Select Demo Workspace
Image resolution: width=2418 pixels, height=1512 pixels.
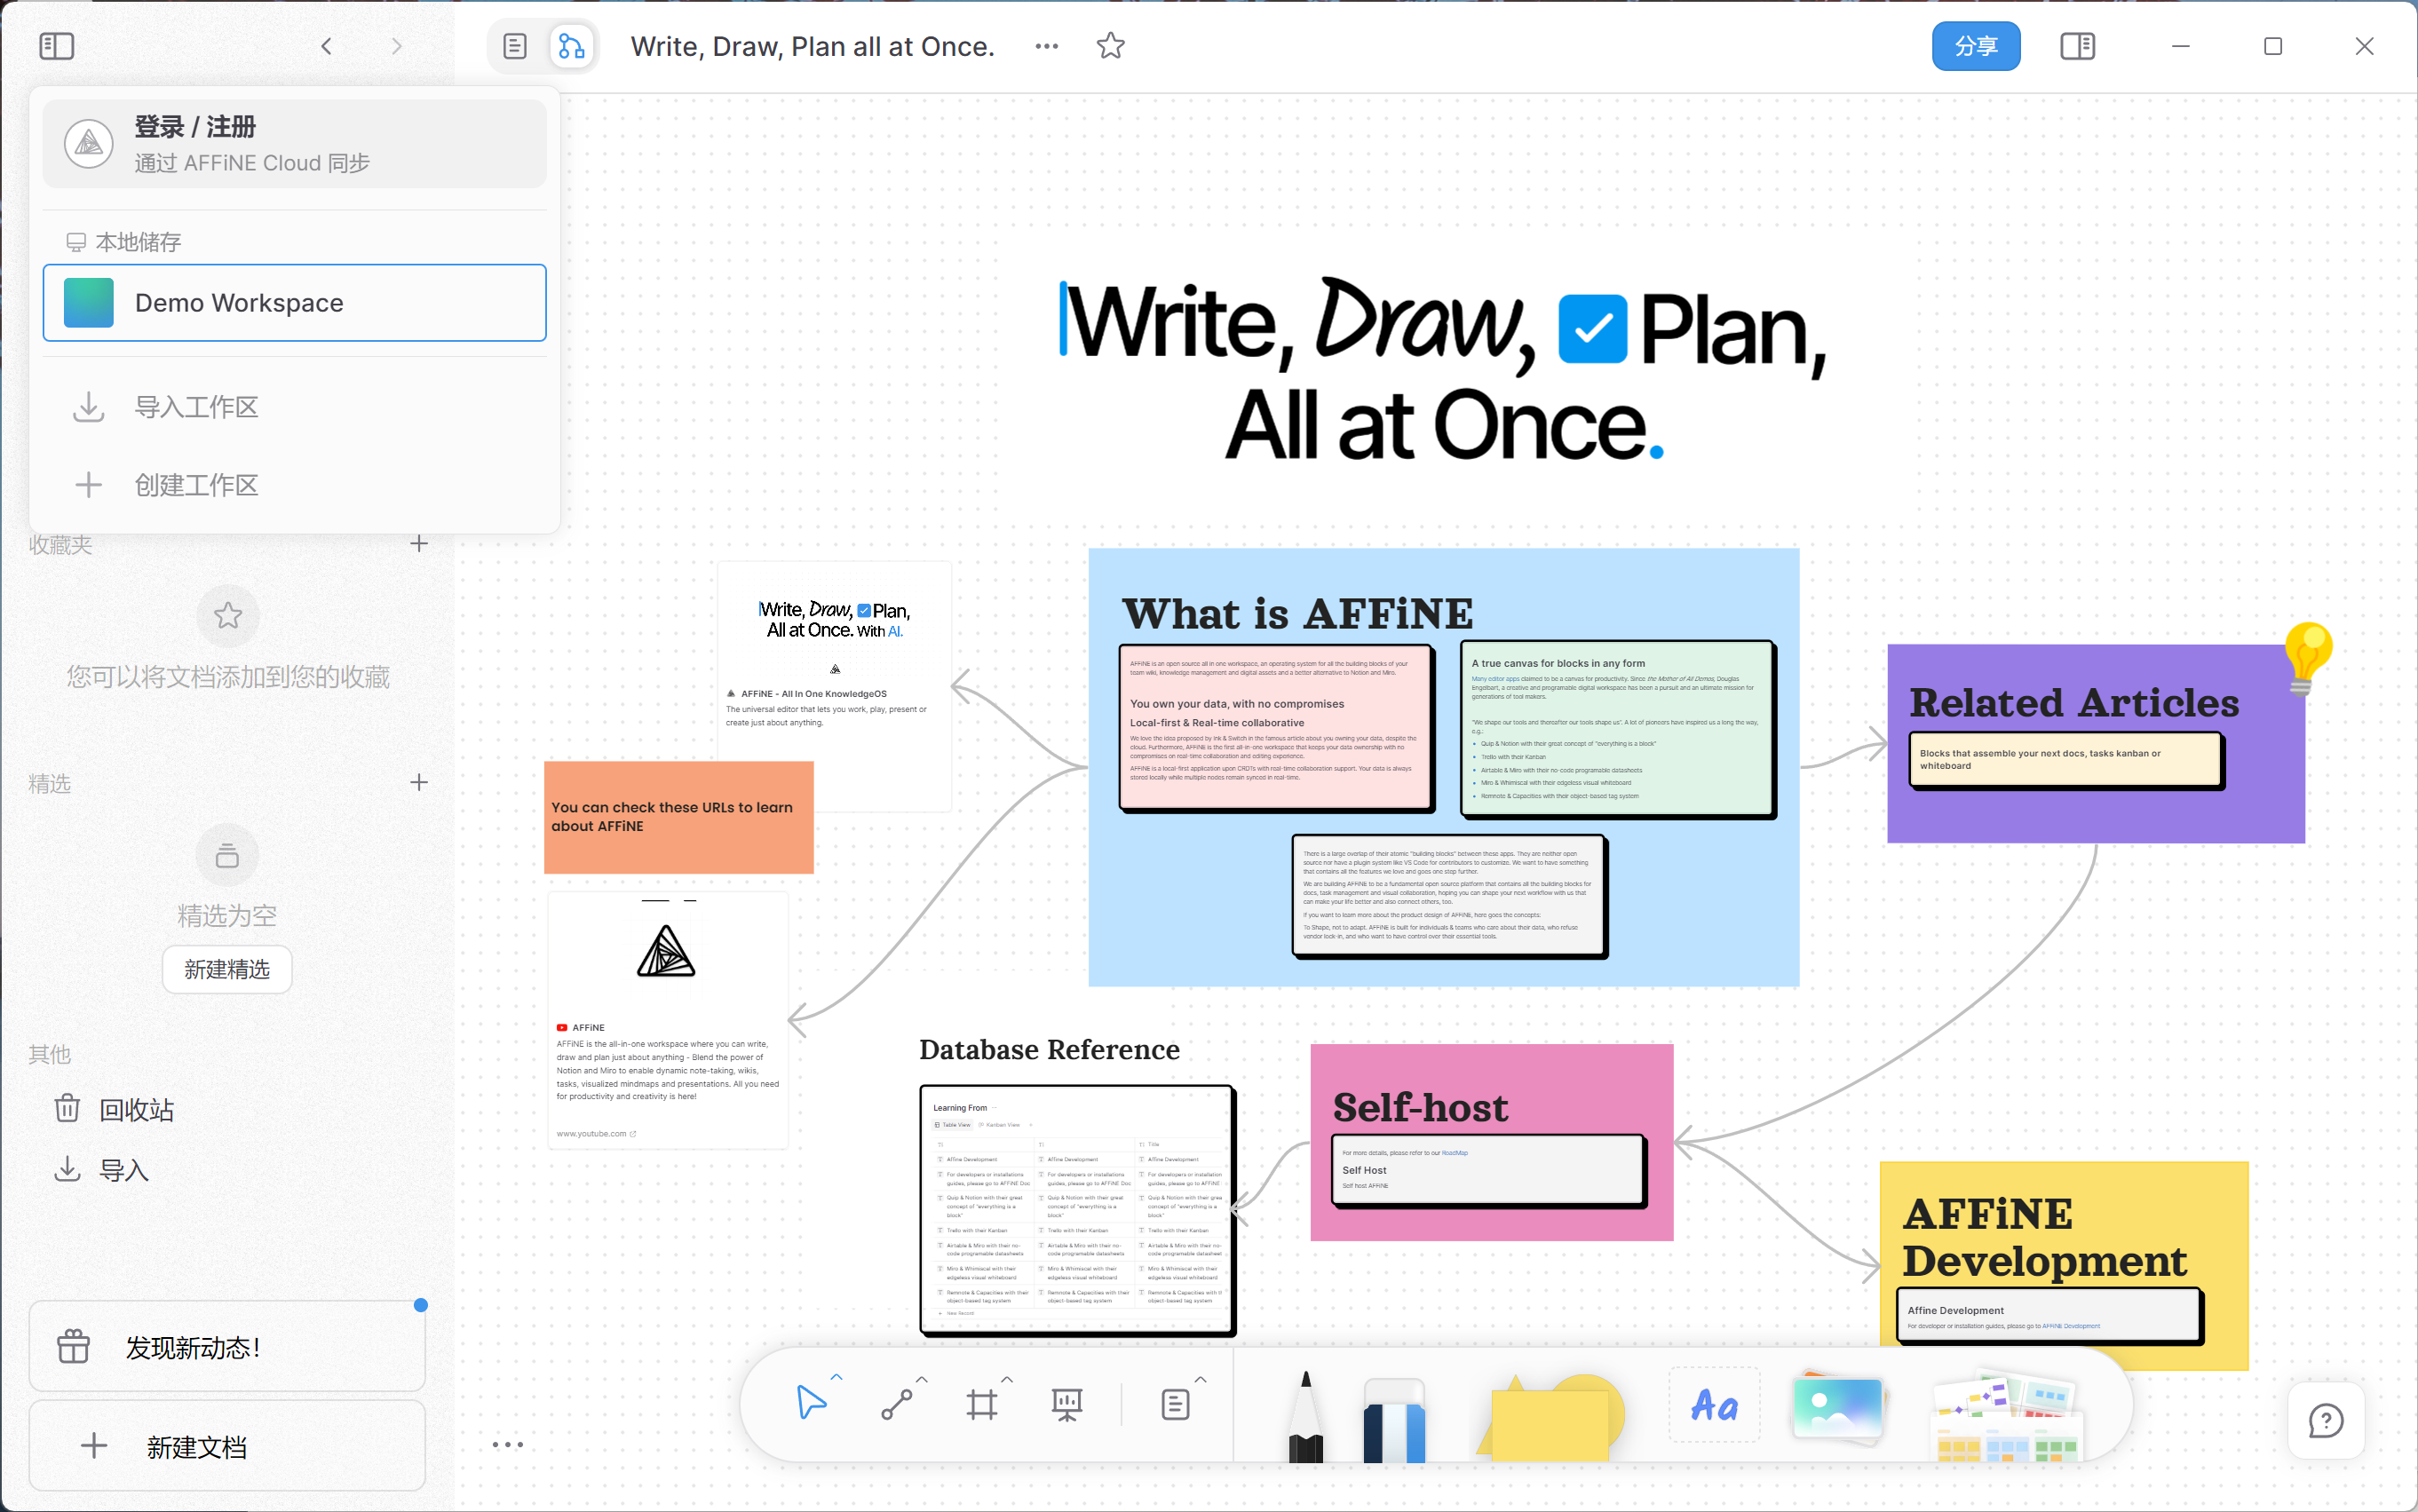click(294, 303)
